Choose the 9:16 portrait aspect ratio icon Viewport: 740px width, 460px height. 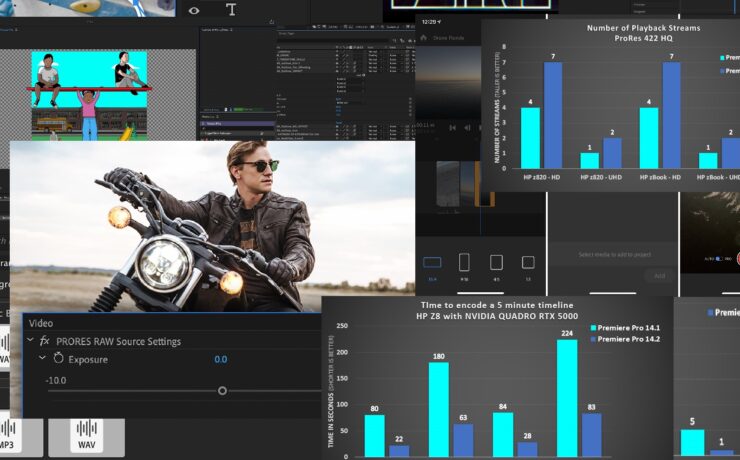pos(464,262)
